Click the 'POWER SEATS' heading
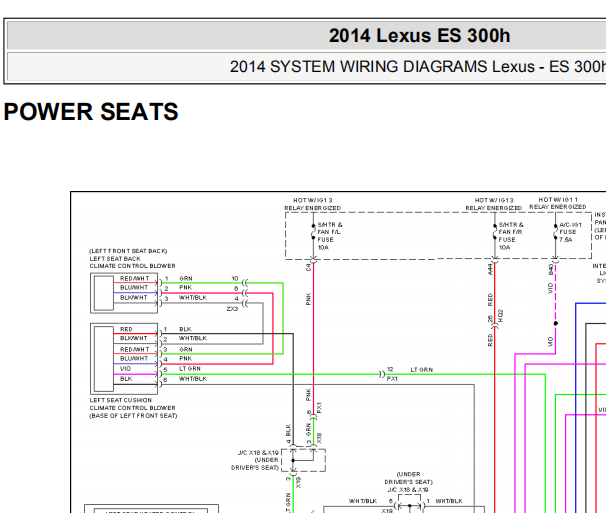The image size is (606, 513). click(91, 112)
